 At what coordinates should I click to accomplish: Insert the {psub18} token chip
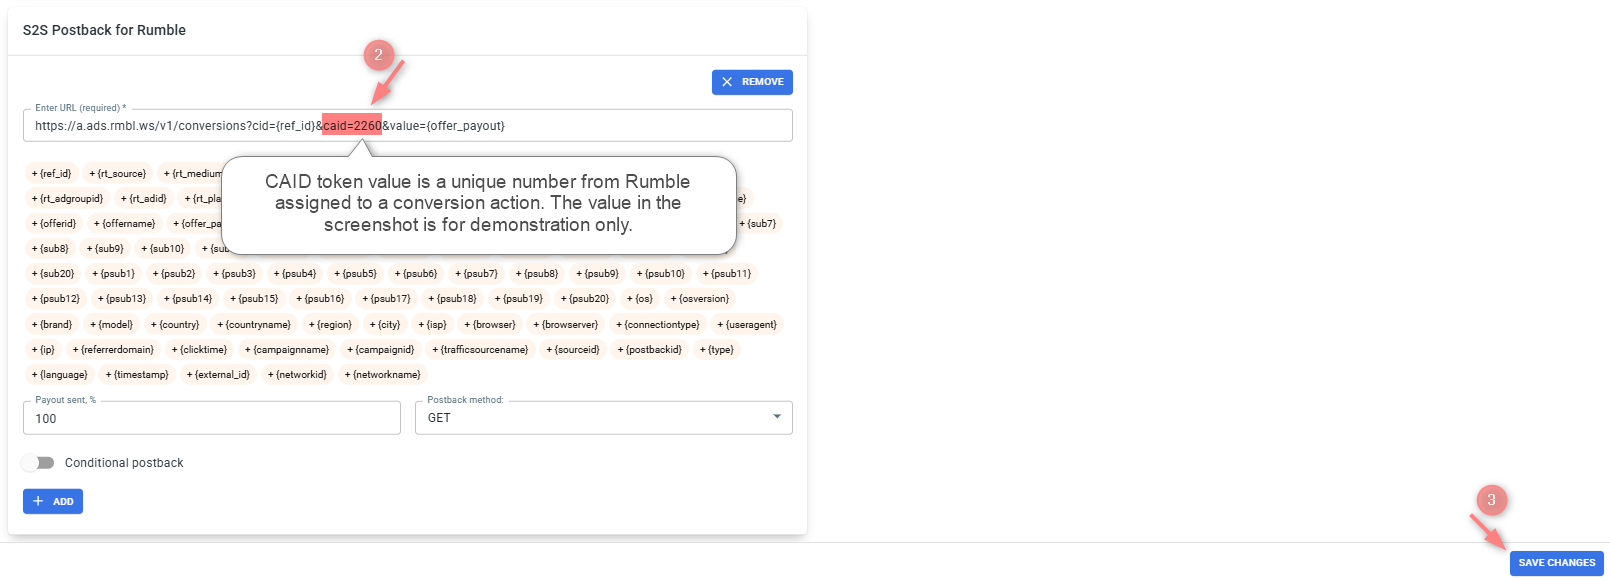pyautogui.click(x=453, y=299)
